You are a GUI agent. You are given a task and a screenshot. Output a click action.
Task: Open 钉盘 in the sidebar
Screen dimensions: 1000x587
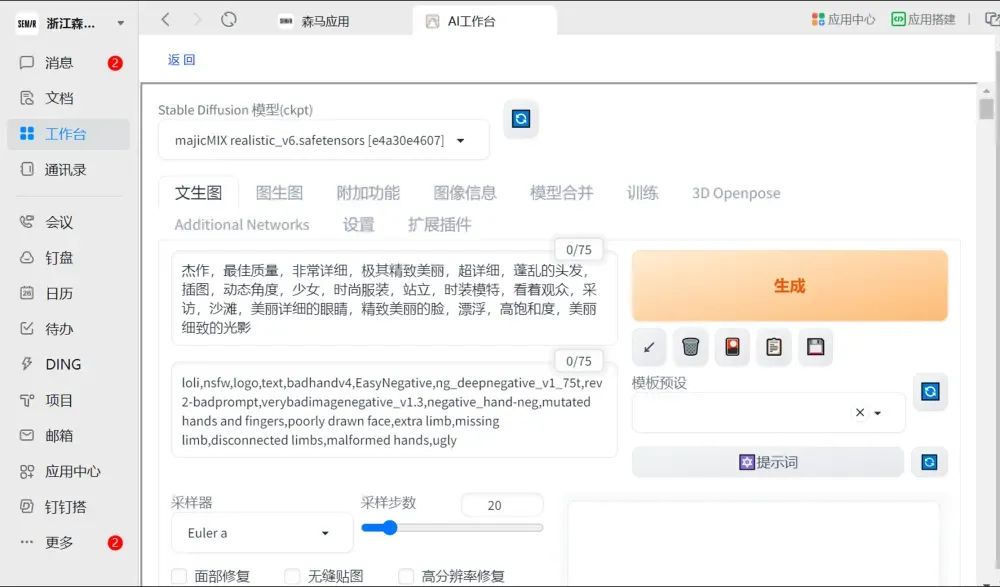coord(68,258)
